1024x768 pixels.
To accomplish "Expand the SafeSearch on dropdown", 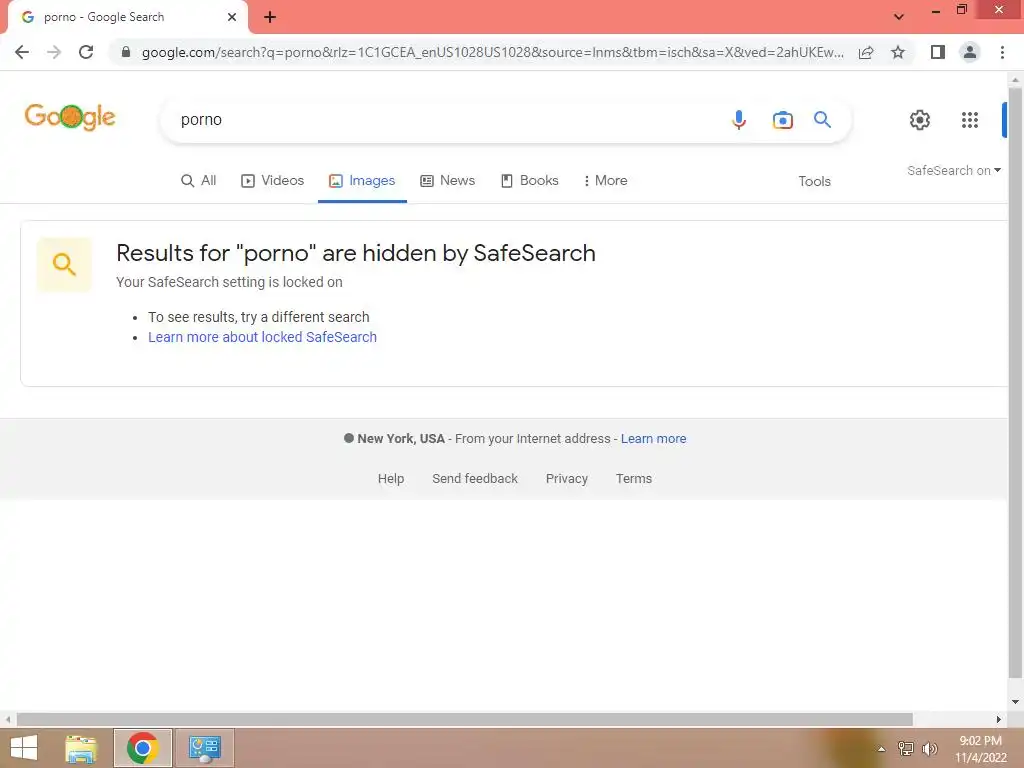I will coord(953,170).
